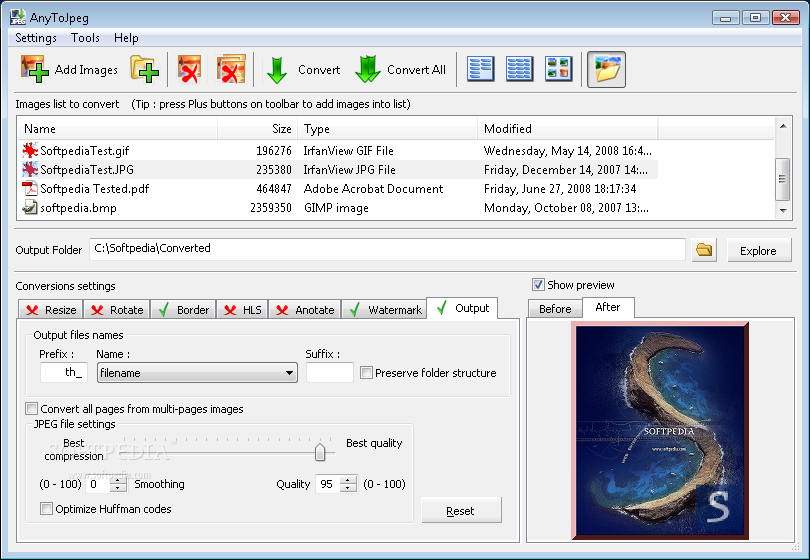Click the Softpedia preview image
Image resolution: width=810 pixels, height=560 pixels.
click(660, 430)
